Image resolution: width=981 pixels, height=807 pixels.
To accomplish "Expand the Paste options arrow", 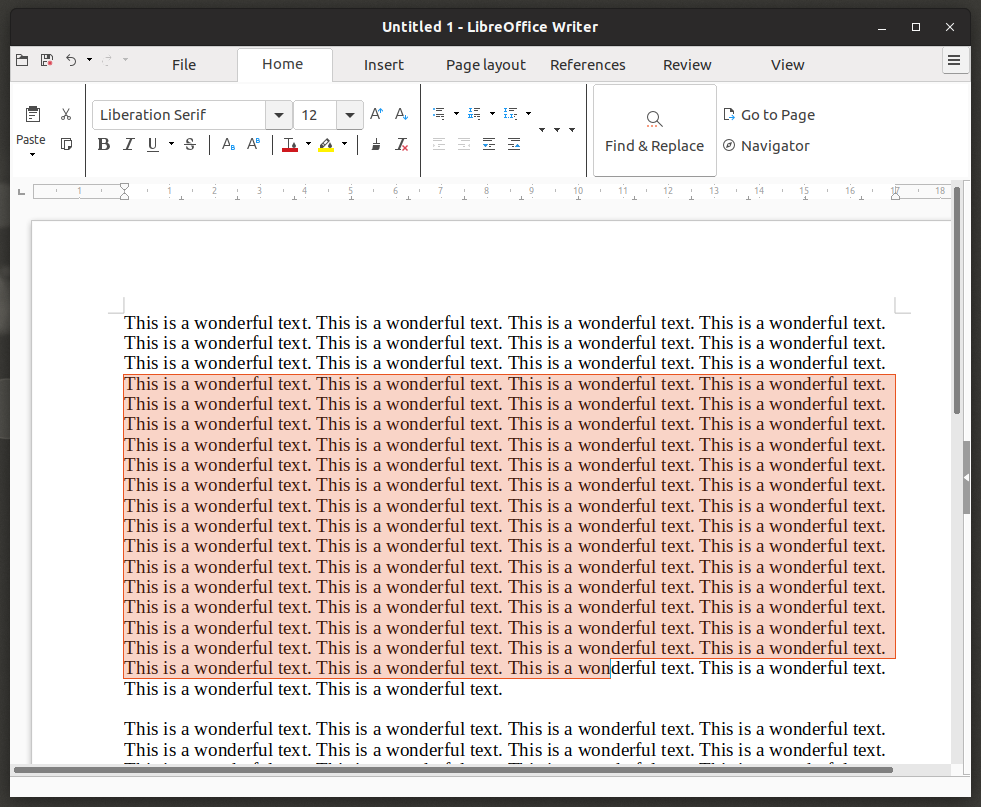I will [x=32, y=154].
